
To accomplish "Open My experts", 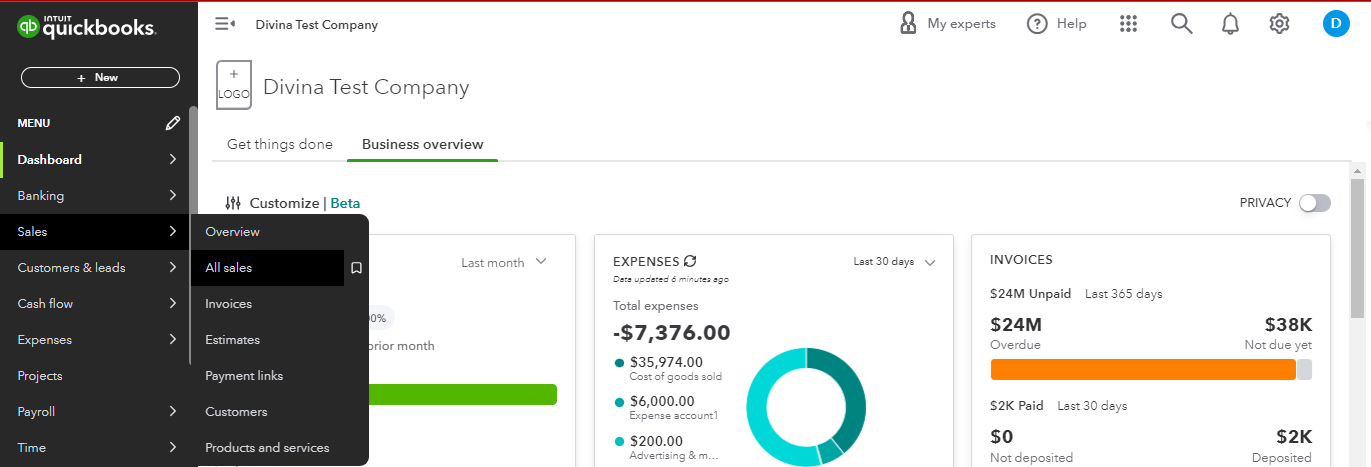I will (x=948, y=24).
